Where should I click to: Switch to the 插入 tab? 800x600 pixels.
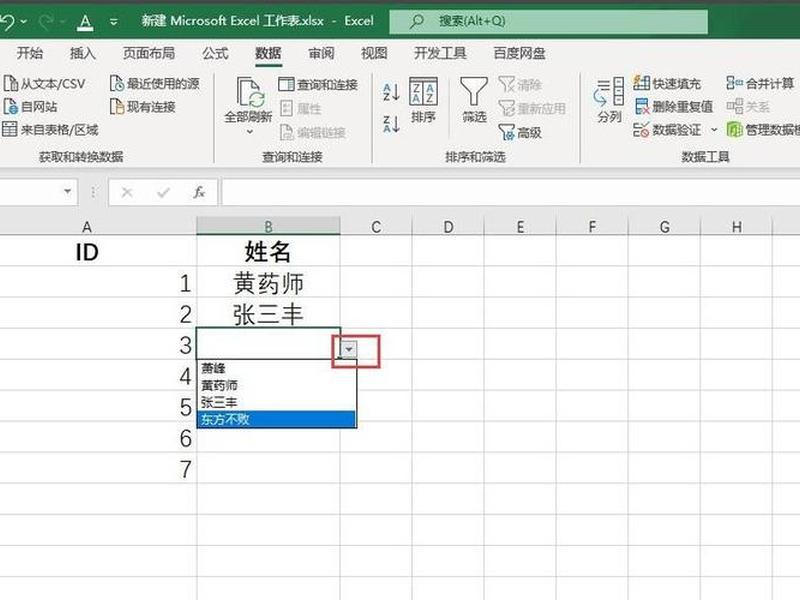click(x=83, y=53)
